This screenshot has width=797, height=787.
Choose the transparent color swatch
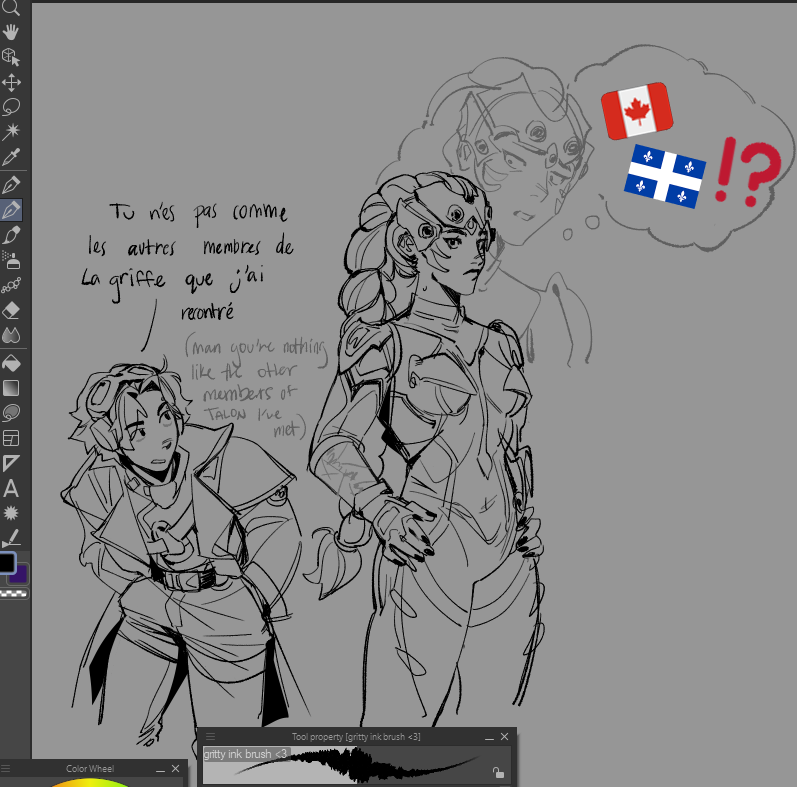click(x=14, y=593)
